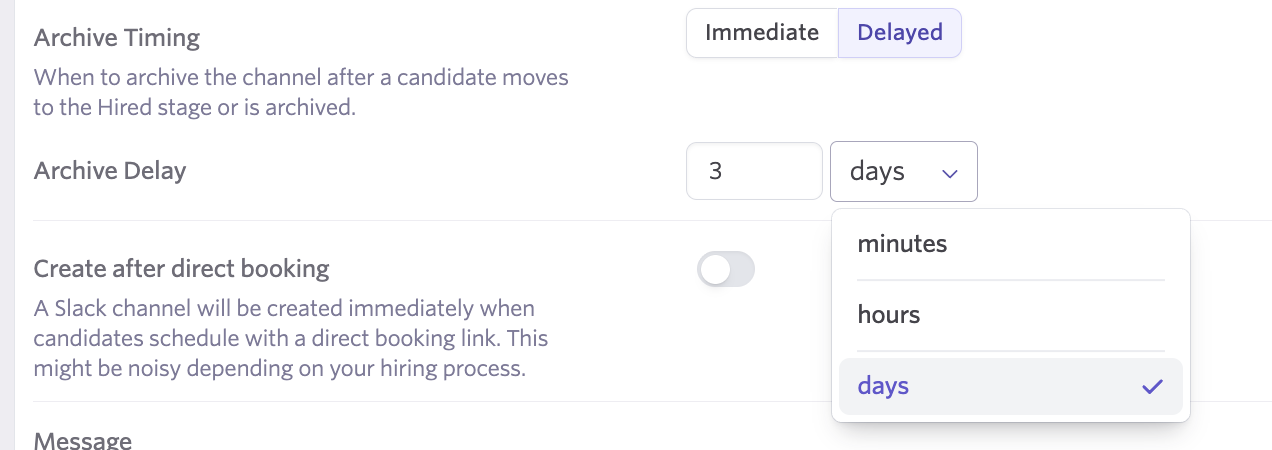
Task: Select the Immediate archive timing option
Action: tap(762, 33)
